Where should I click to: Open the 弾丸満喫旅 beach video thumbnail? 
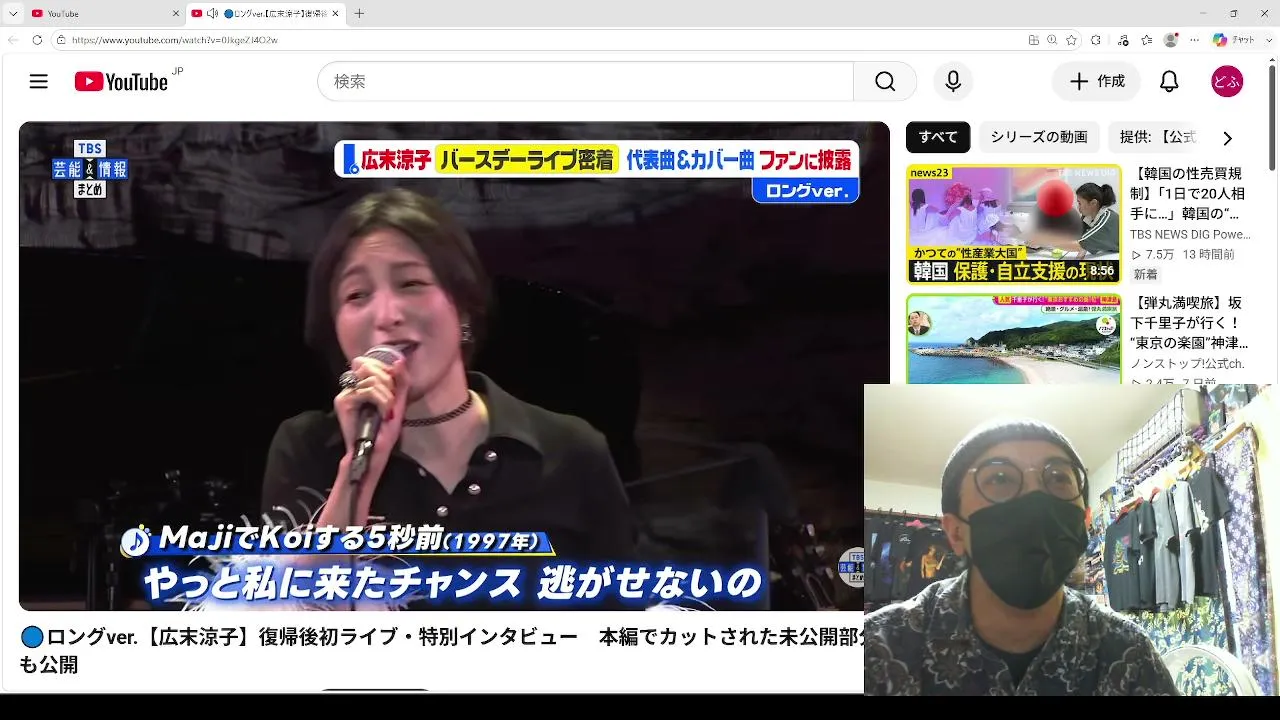pyautogui.click(x=1014, y=339)
